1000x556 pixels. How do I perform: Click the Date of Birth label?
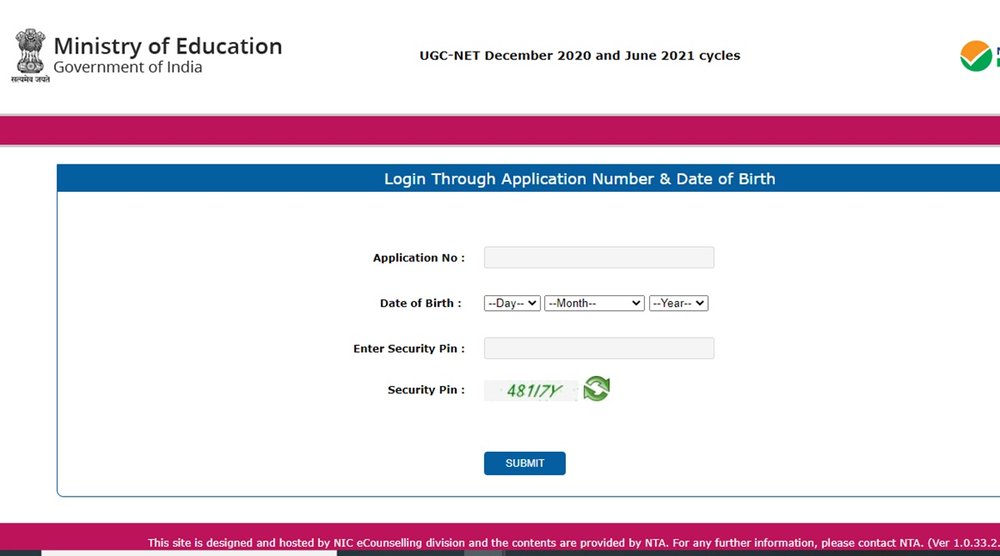pos(421,304)
